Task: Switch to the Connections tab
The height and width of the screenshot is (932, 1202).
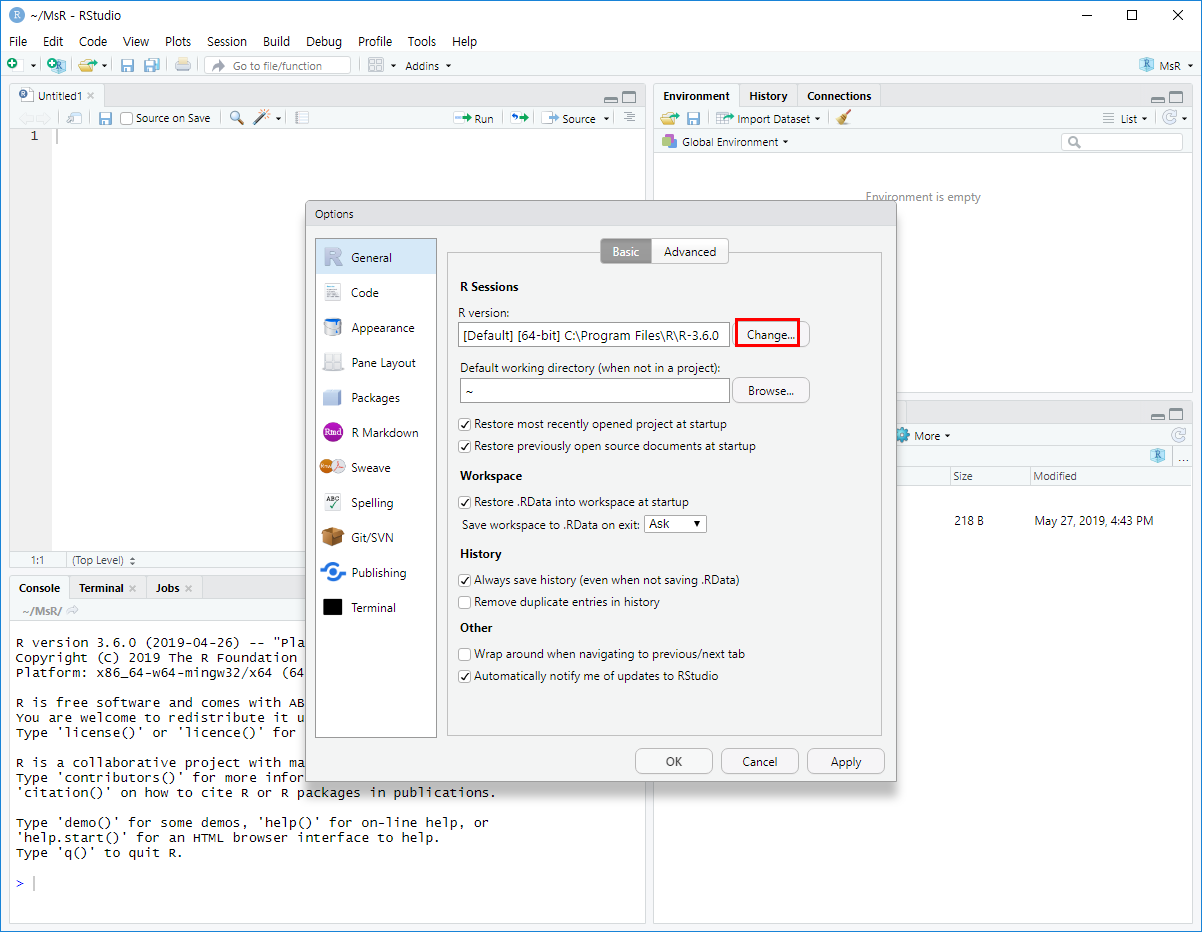Action: pyautogui.click(x=839, y=96)
